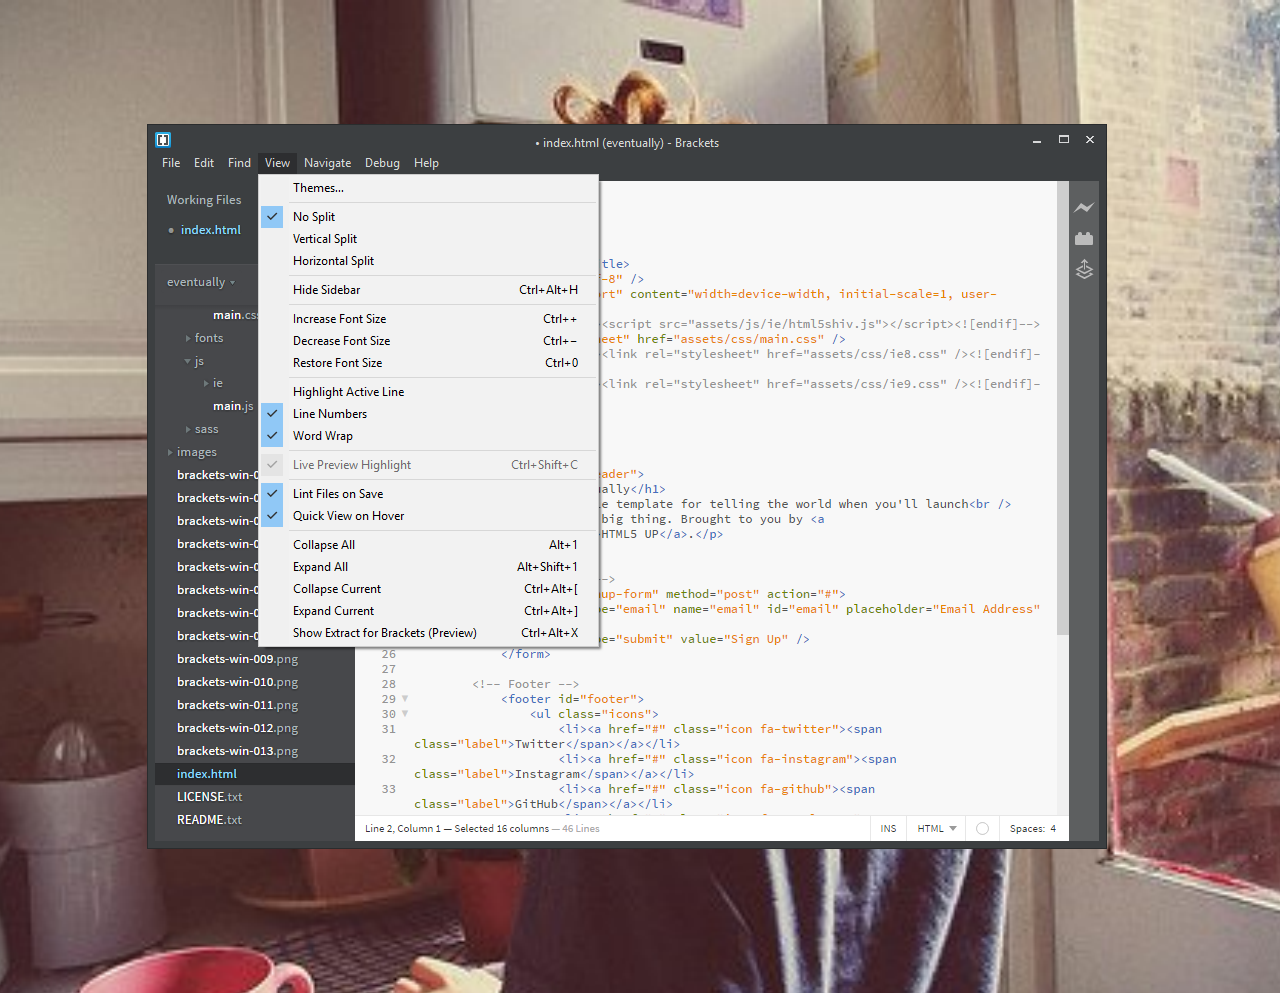Image resolution: width=1280 pixels, height=993 pixels.
Task: Choose Increase Font Size
Action: pos(428,319)
